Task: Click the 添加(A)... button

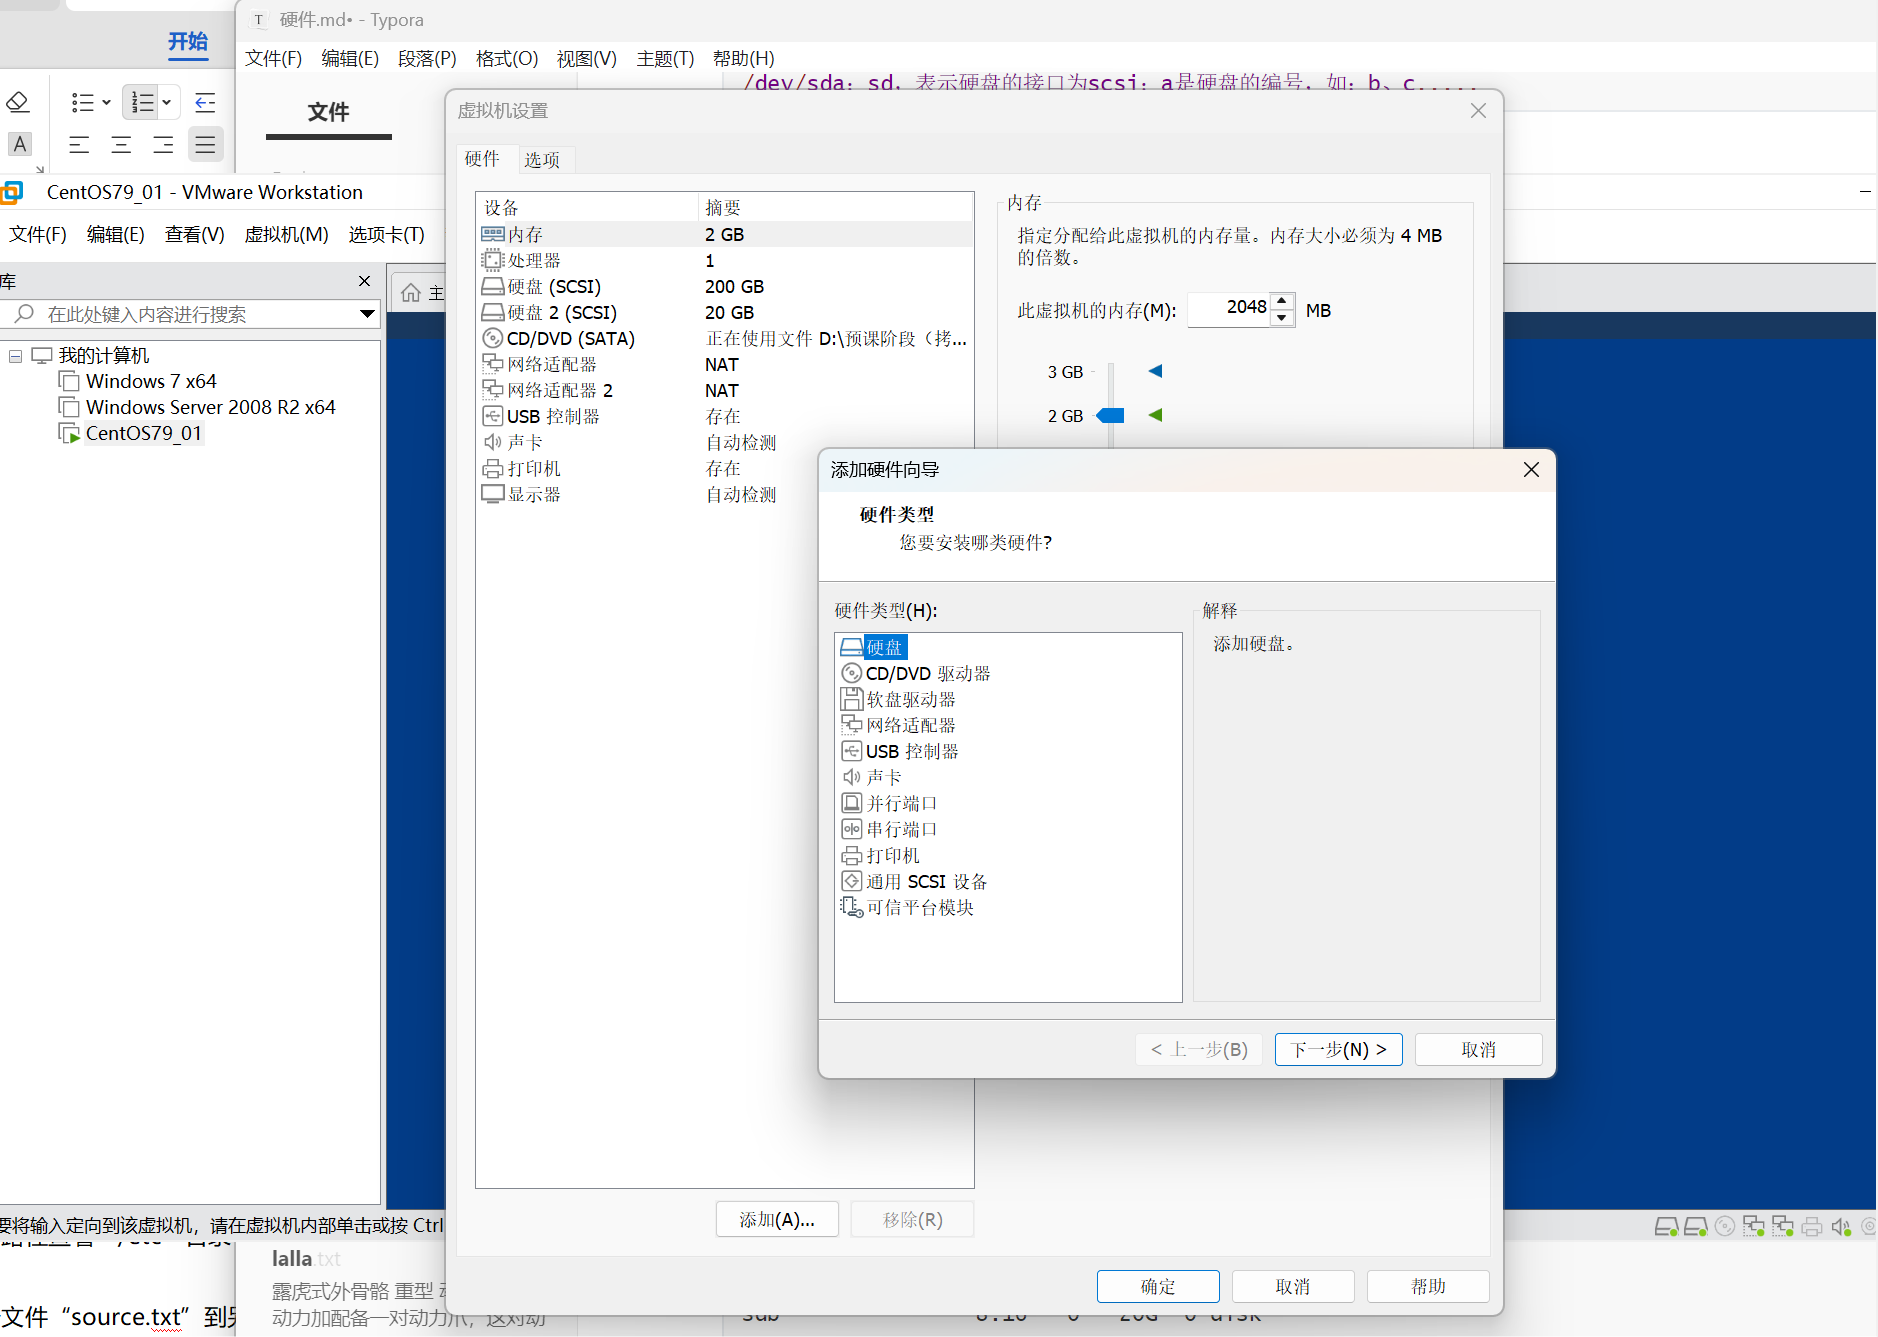Action: [777, 1219]
